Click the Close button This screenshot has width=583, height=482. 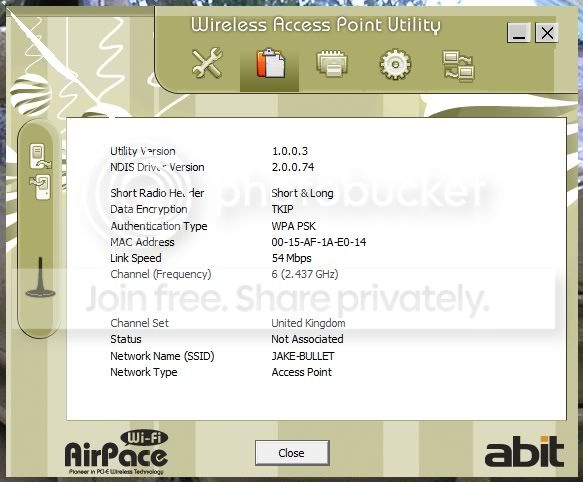[x=292, y=453]
